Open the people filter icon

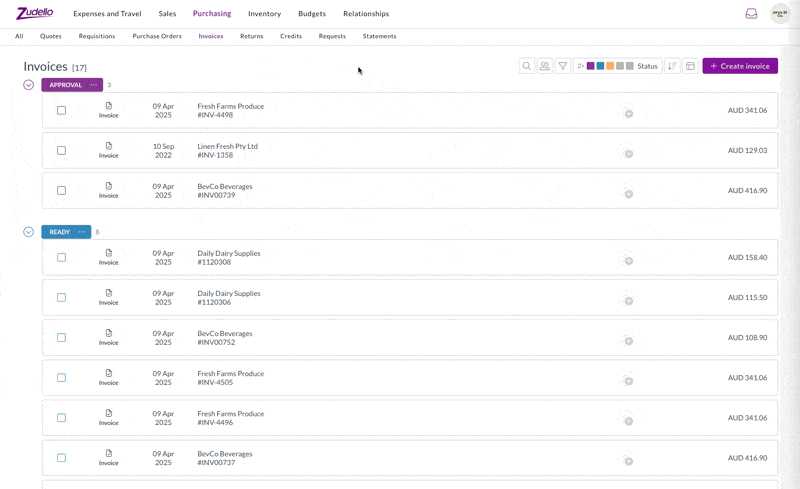point(545,66)
